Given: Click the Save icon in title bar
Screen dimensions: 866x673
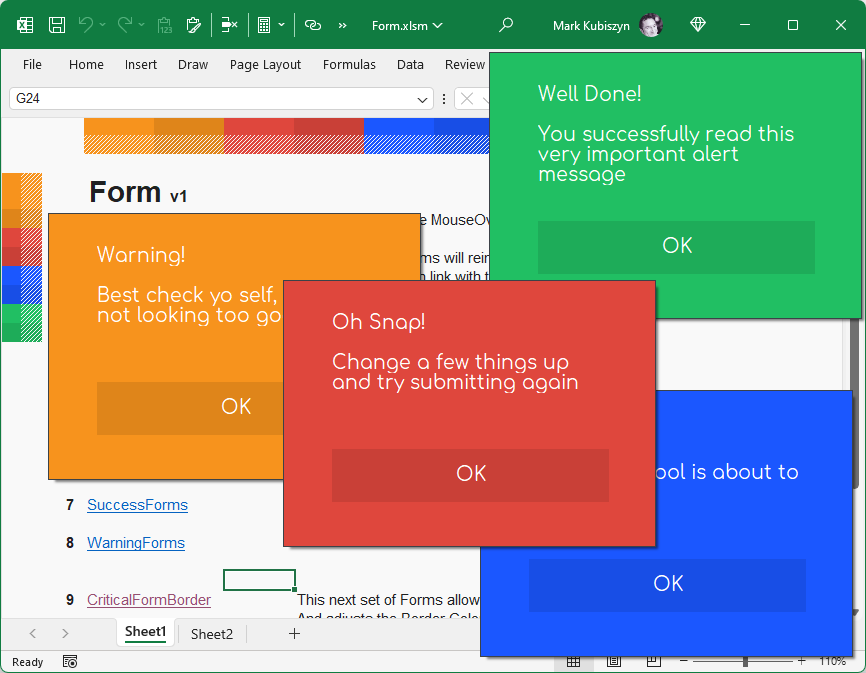Looking at the screenshot, I should 57,25.
